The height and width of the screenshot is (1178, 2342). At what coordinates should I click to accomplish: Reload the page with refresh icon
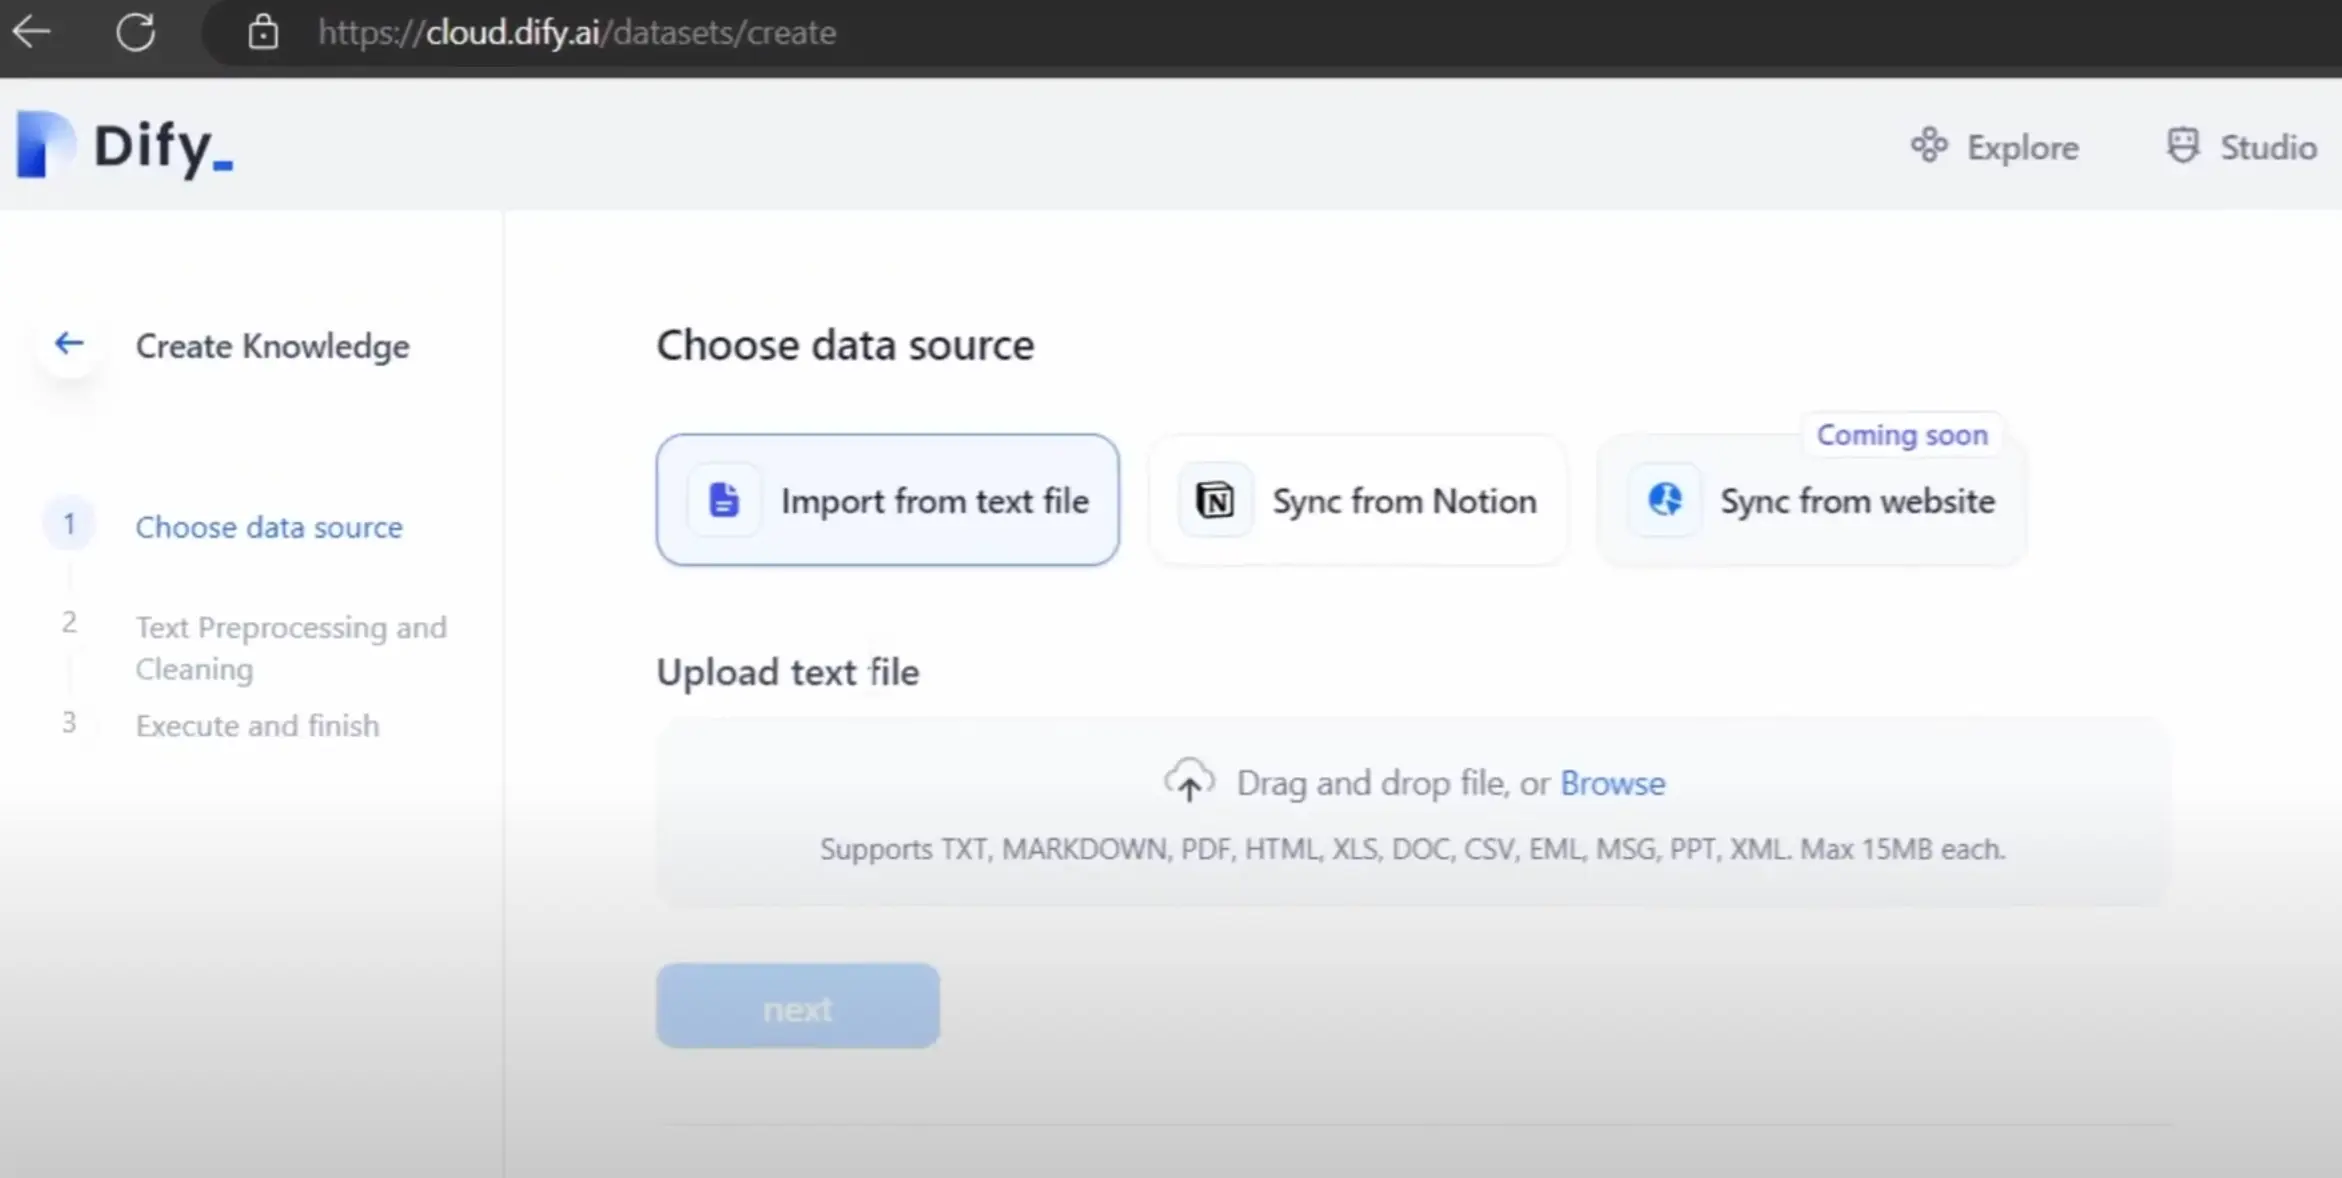135,32
